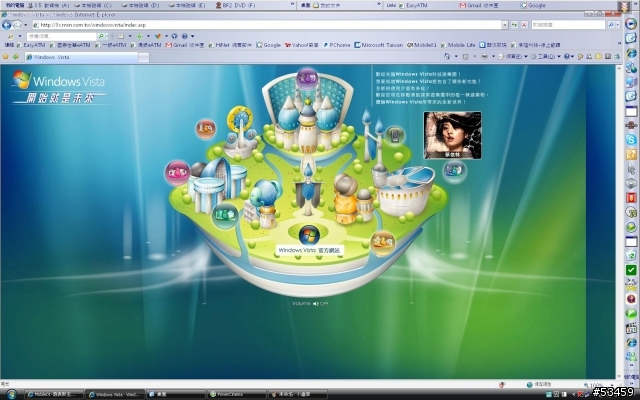Click the Google link in top desktop toolbar
The width and height of the screenshot is (640, 400).
pyautogui.click(x=533, y=5)
